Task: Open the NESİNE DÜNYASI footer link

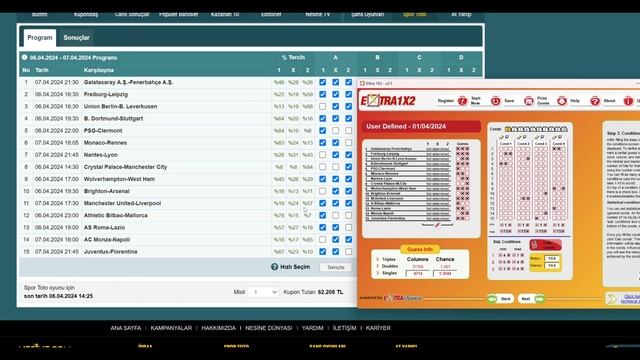Action: pyautogui.click(x=269, y=328)
